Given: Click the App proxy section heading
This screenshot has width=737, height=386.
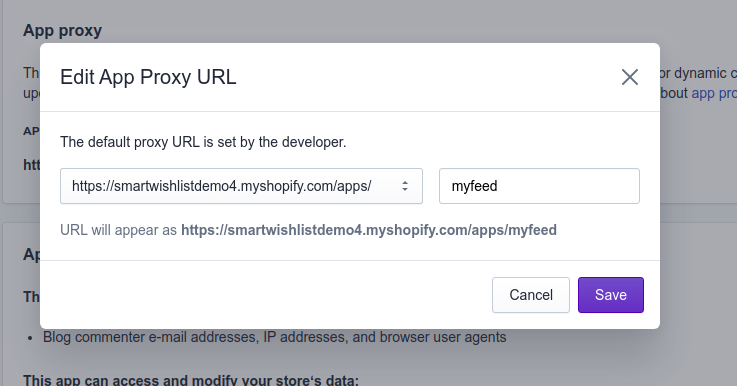Looking at the screenshot, I should [x=63, y=31].
